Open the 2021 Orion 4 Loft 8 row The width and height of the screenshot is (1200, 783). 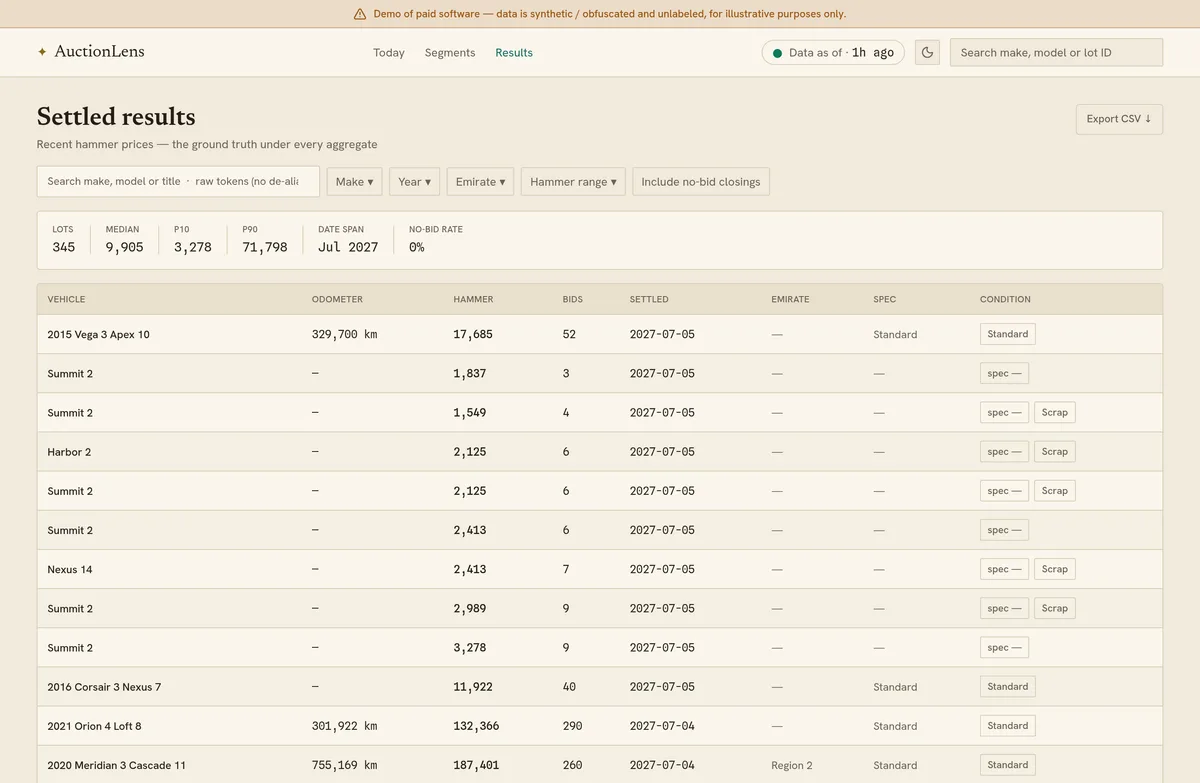pyautogui.click(x=600, y=726)
